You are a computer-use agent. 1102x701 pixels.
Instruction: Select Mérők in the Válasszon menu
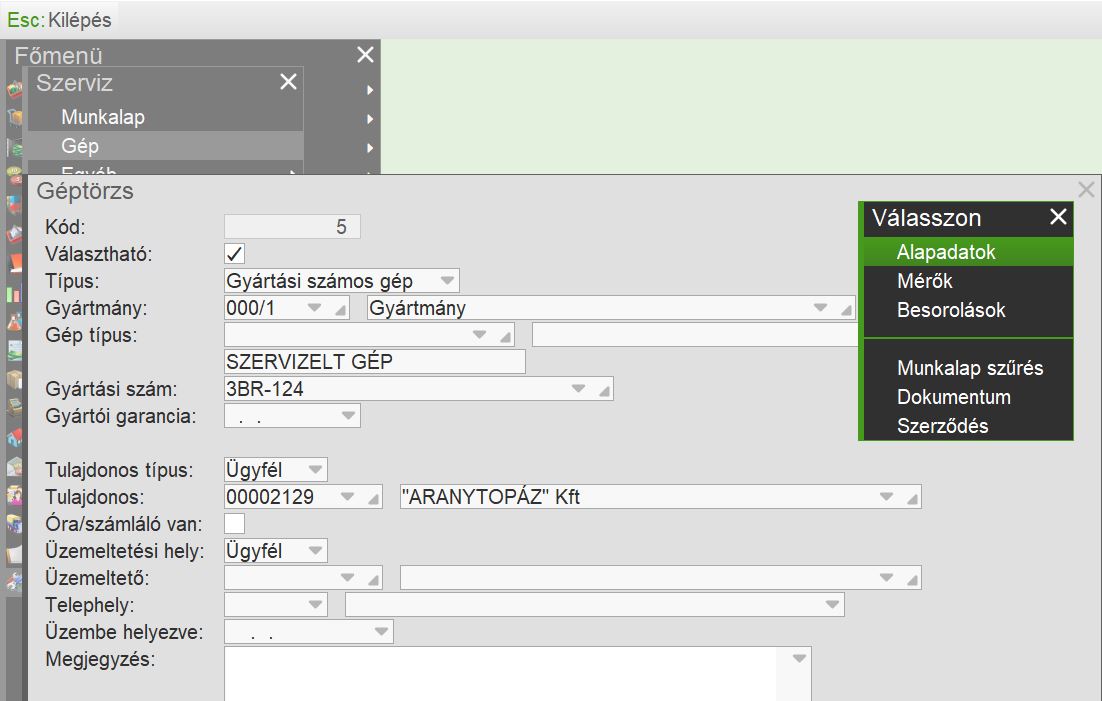click(968, 281)
